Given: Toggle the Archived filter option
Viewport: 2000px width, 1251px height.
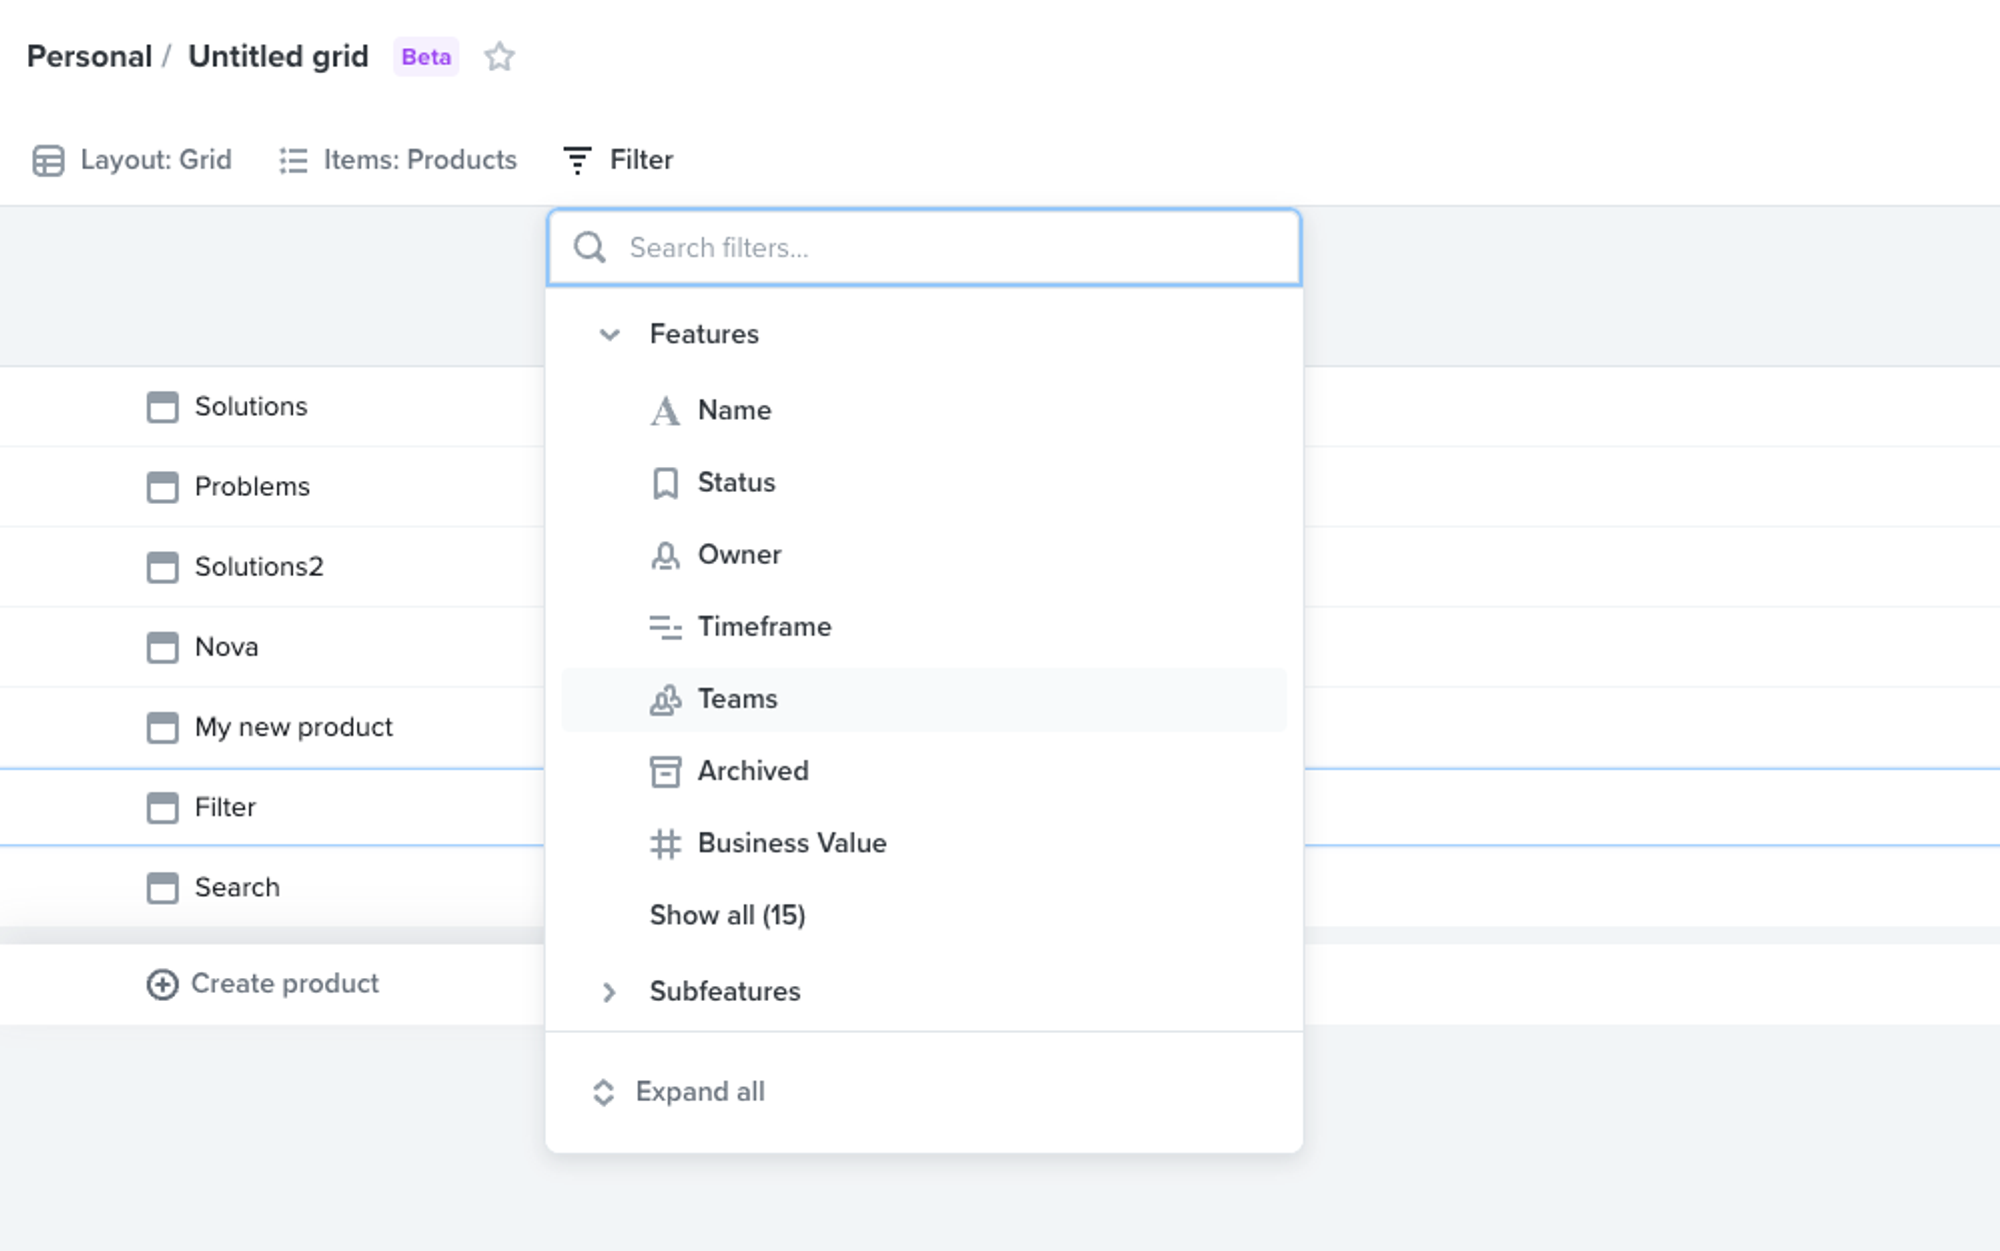Looking at the screenshot, I should 753,771.
